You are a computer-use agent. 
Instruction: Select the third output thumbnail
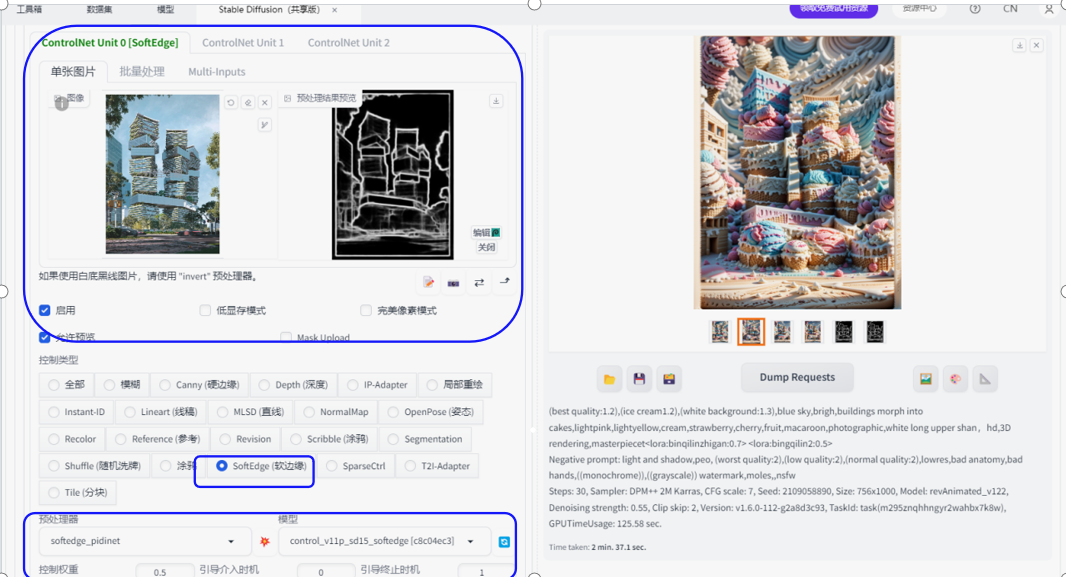click(x=783, y=332)
